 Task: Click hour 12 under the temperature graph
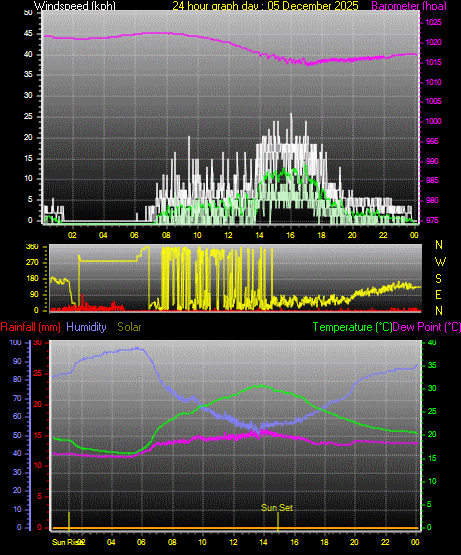click(x=233, y=542)
